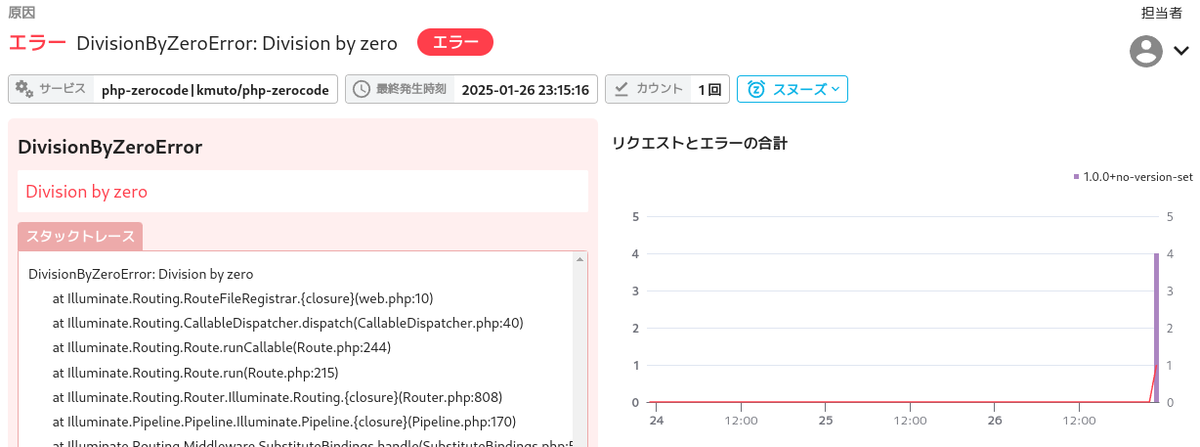Viewport: 1200px width, 447px height.
Task: Click the alarm clock snooze icon
Action: click(x=757, y=89)
